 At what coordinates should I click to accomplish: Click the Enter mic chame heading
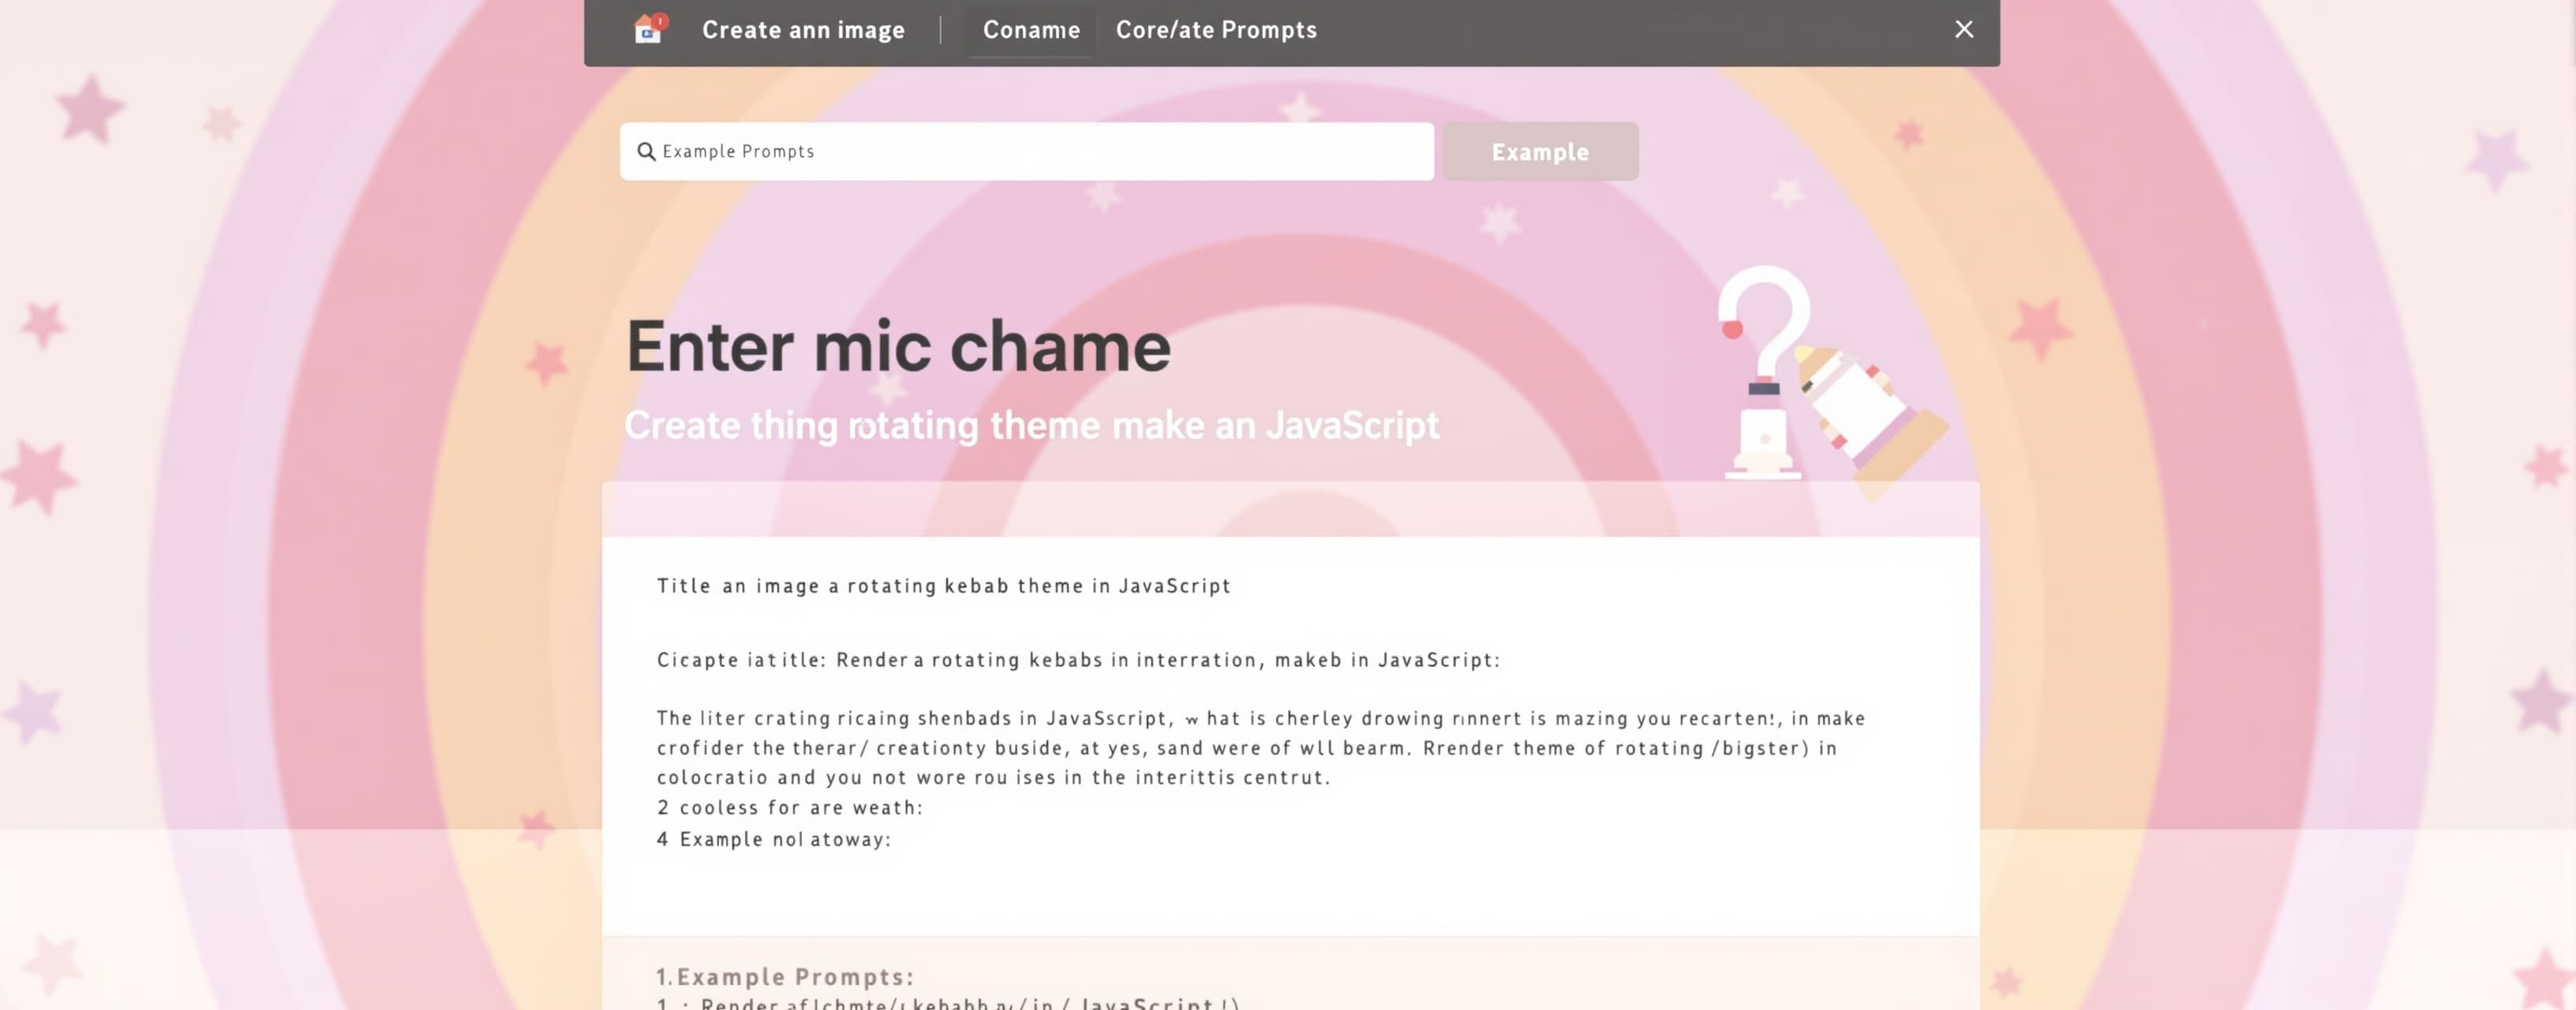tap(898, 346)
